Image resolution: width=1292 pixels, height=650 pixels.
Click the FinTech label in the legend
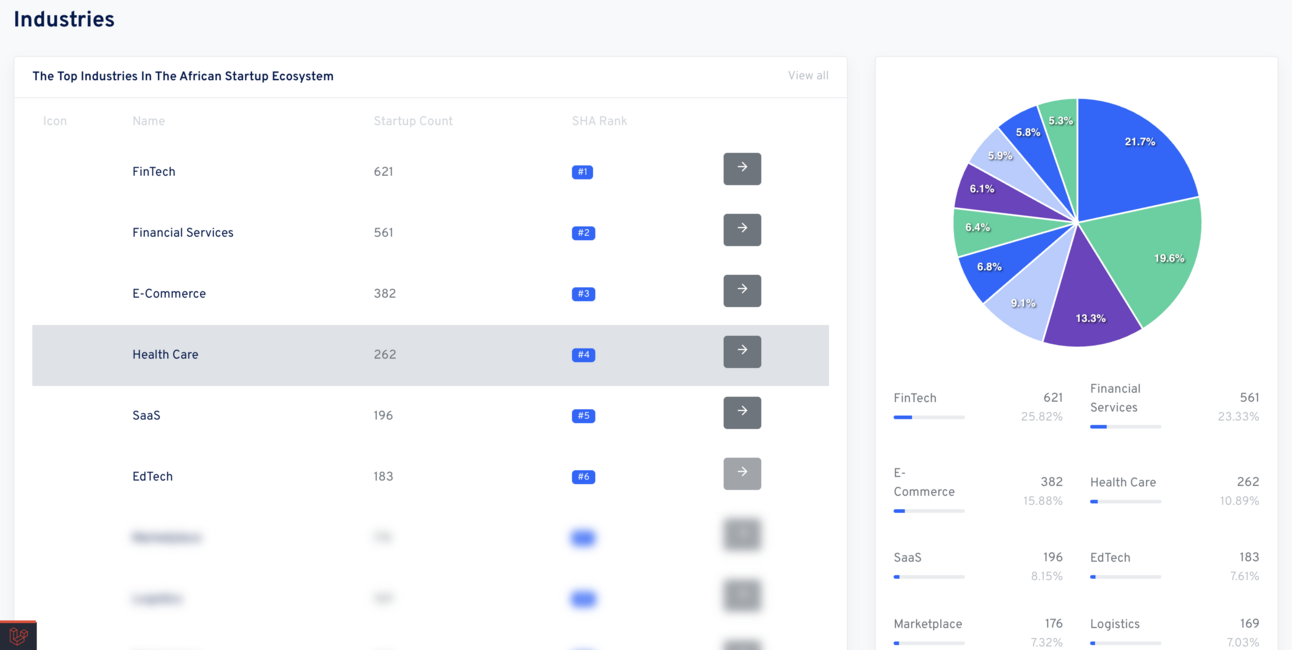point(915,398)
